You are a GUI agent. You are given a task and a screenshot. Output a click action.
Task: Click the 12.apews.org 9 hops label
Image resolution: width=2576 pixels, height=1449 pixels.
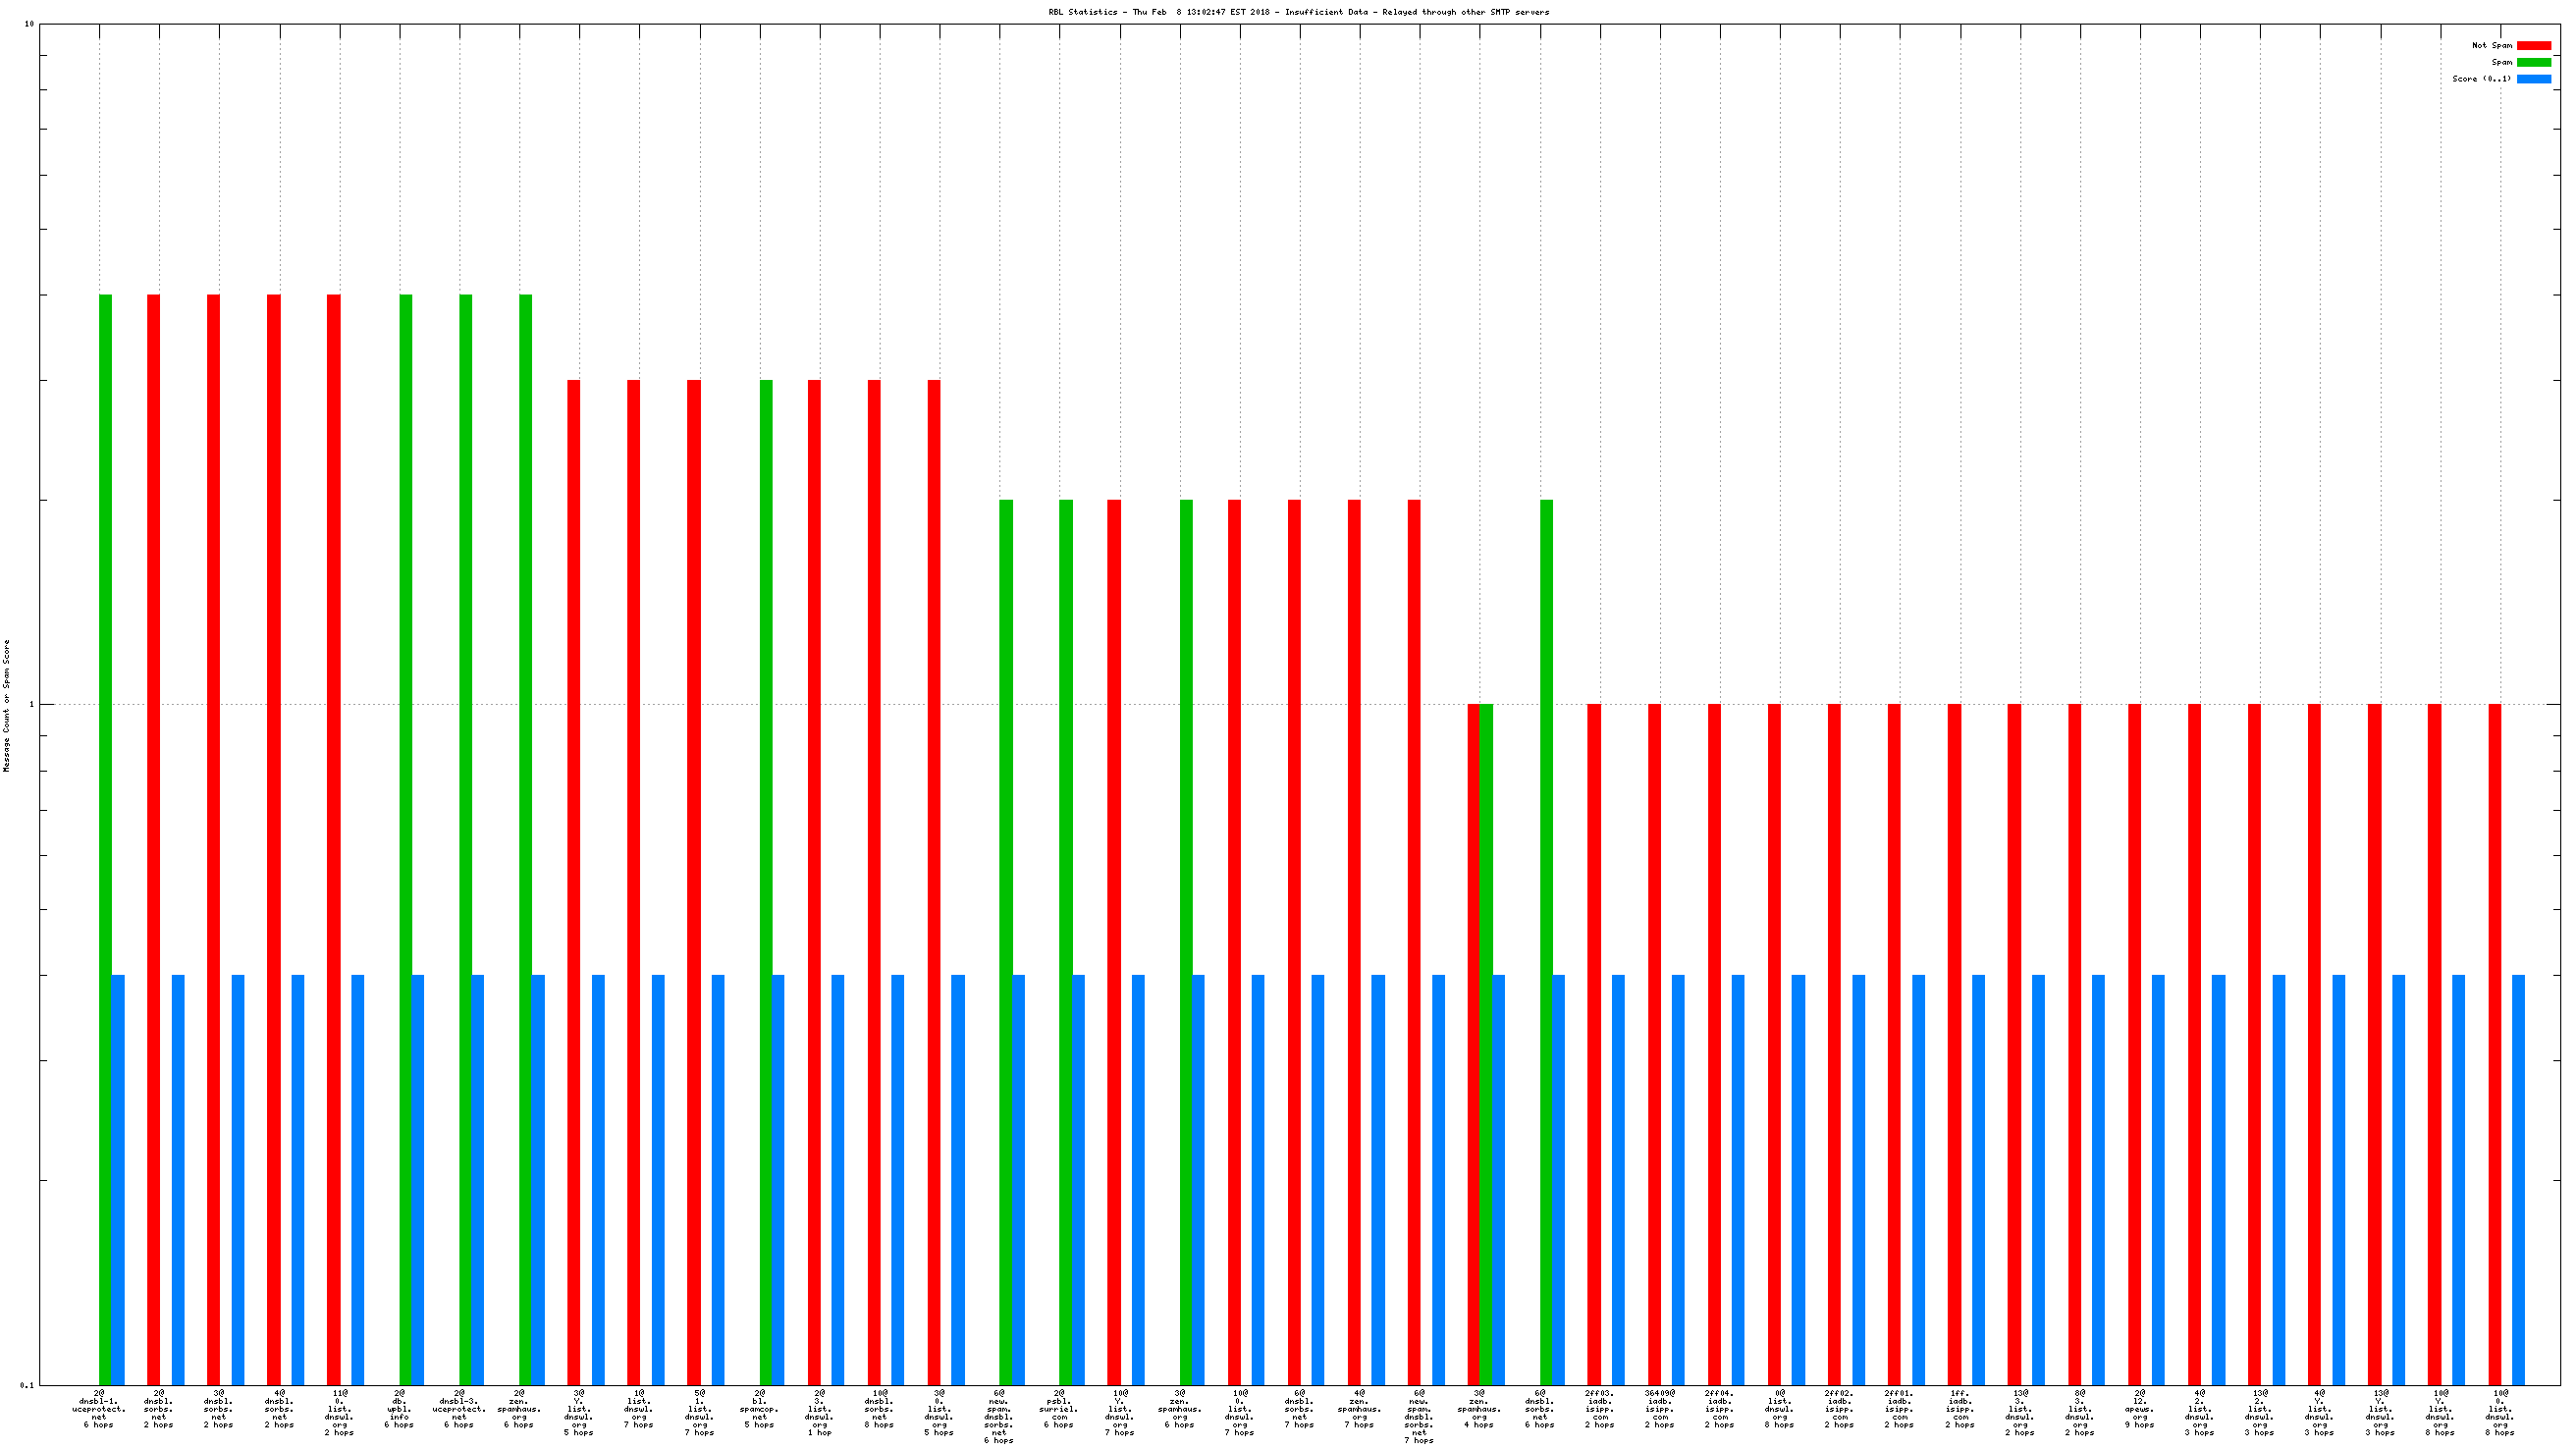2139,1408
